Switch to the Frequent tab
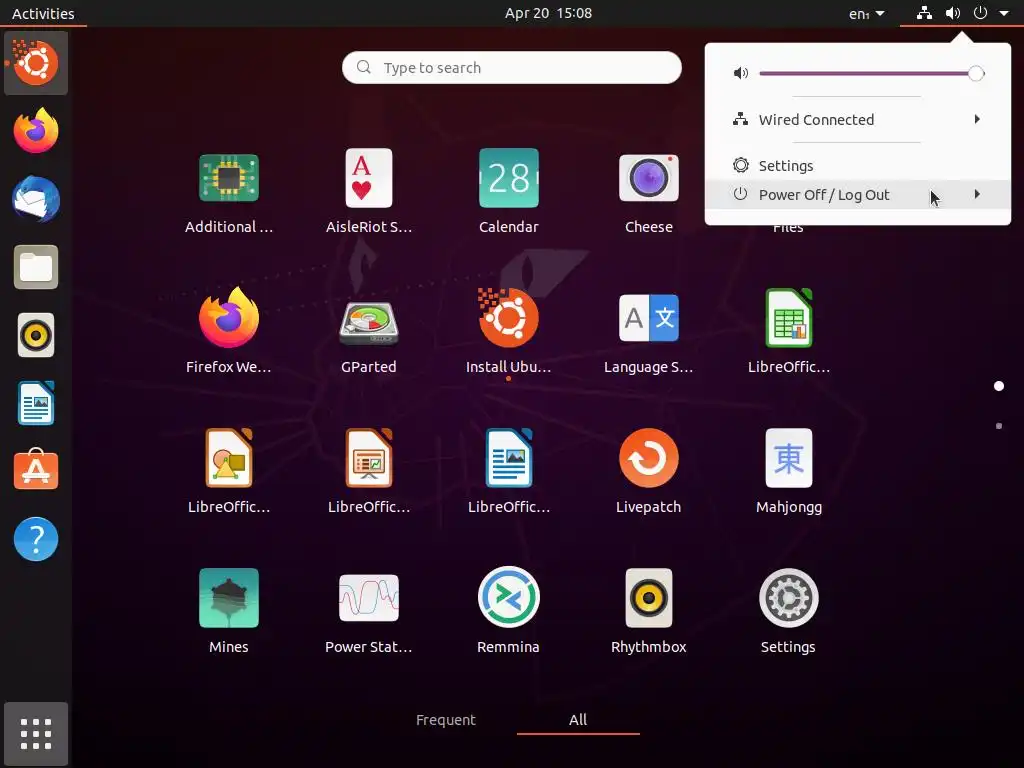Viewport: 1024px width, 768px height. pos(446,720)
